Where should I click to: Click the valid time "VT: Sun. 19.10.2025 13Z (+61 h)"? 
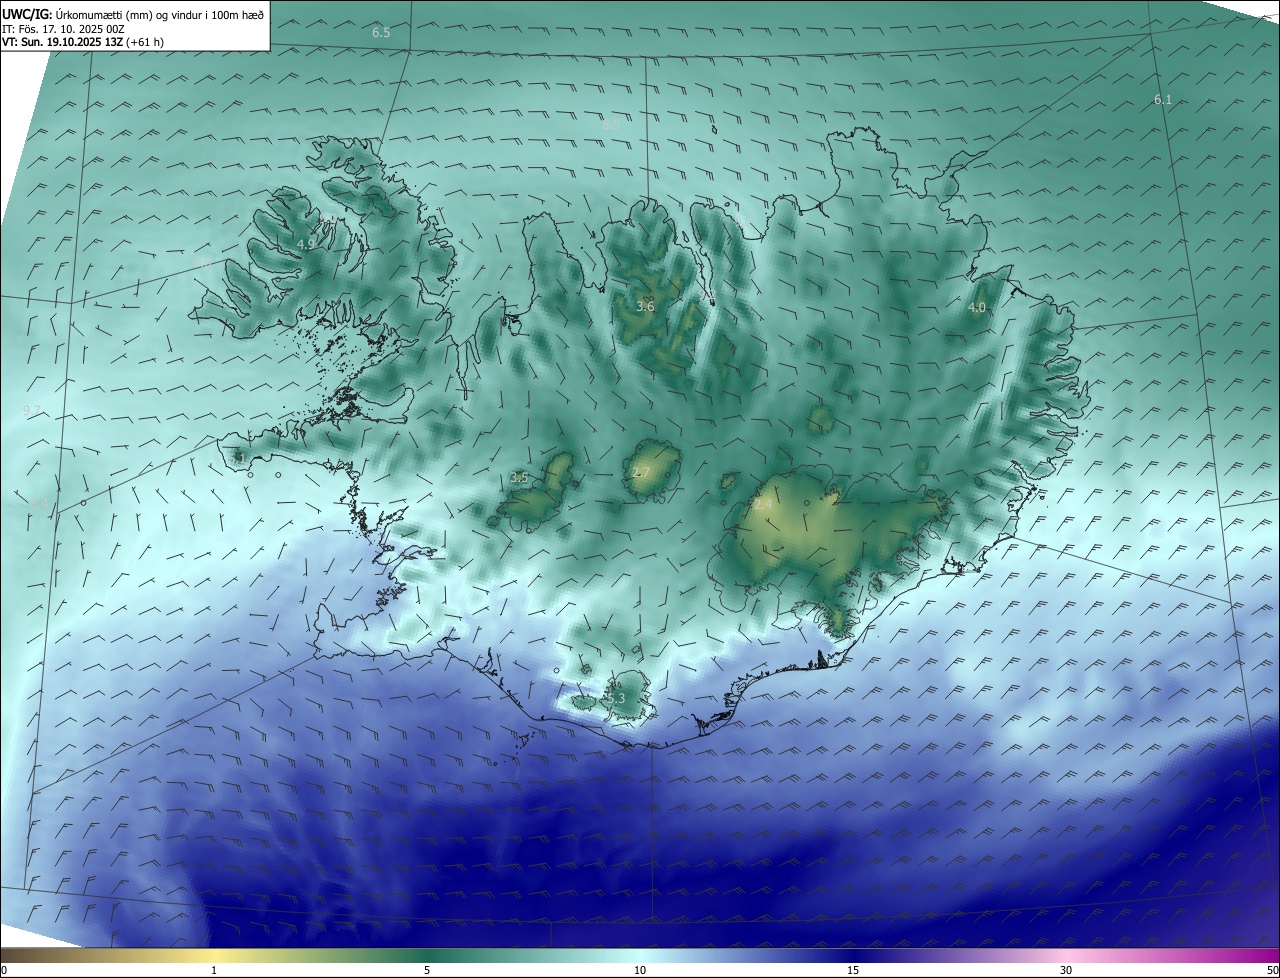click(83, 42)
